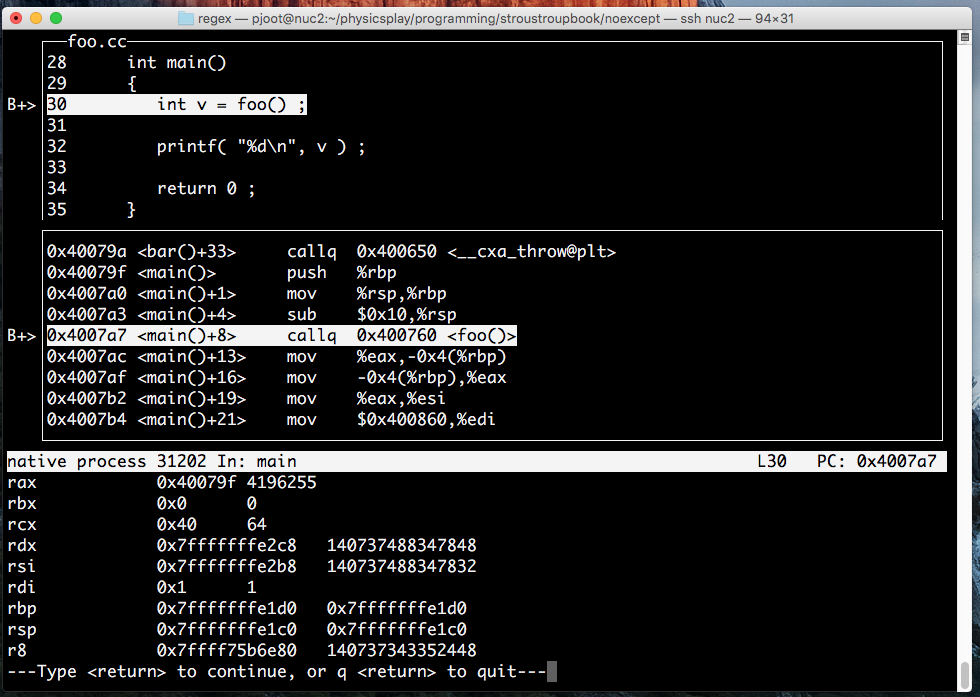The height and width of the screenshot is (697, 980).
Task: Click the terminal cursor after the quit prompt
Action: tap(552, 671)
